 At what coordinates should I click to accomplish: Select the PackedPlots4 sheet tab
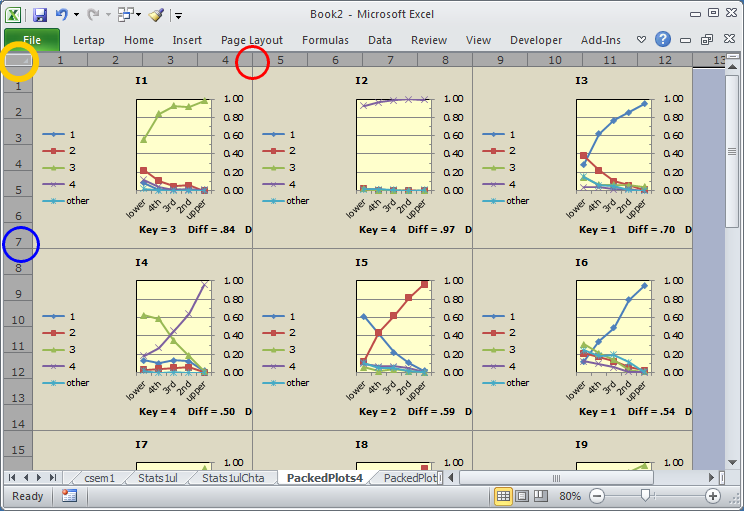tap(325, 478)
